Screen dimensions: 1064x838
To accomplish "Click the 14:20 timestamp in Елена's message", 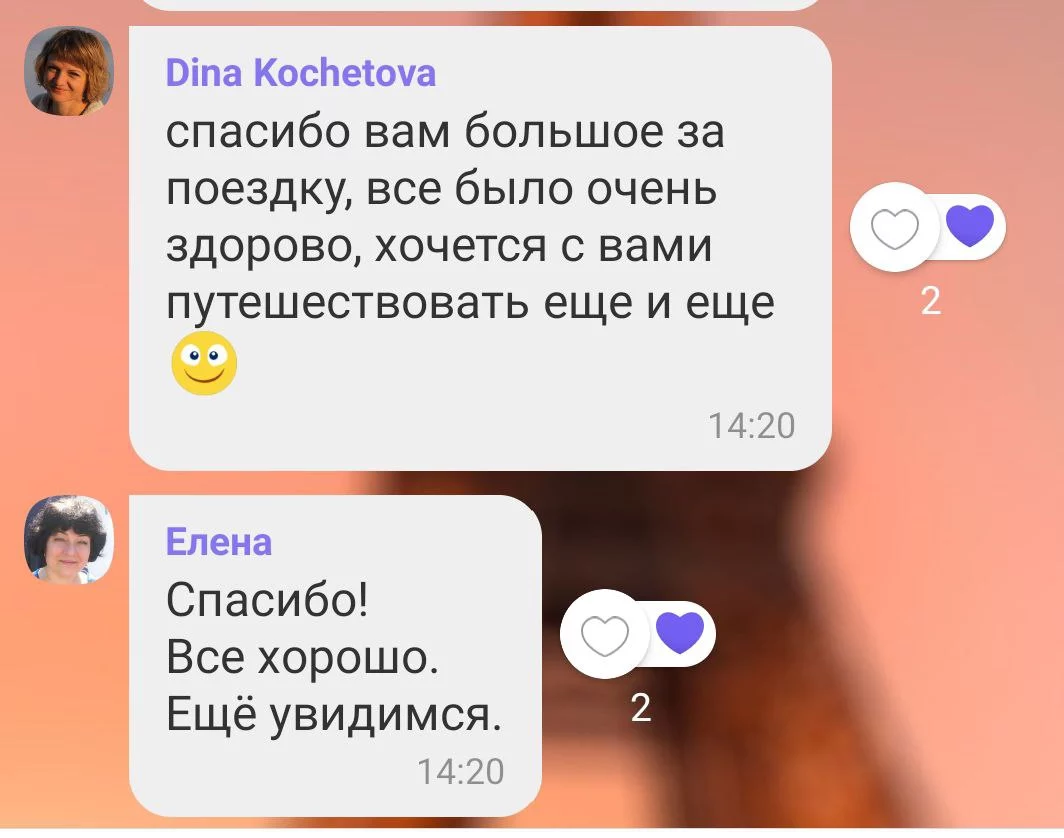I will tap(461, 772).
